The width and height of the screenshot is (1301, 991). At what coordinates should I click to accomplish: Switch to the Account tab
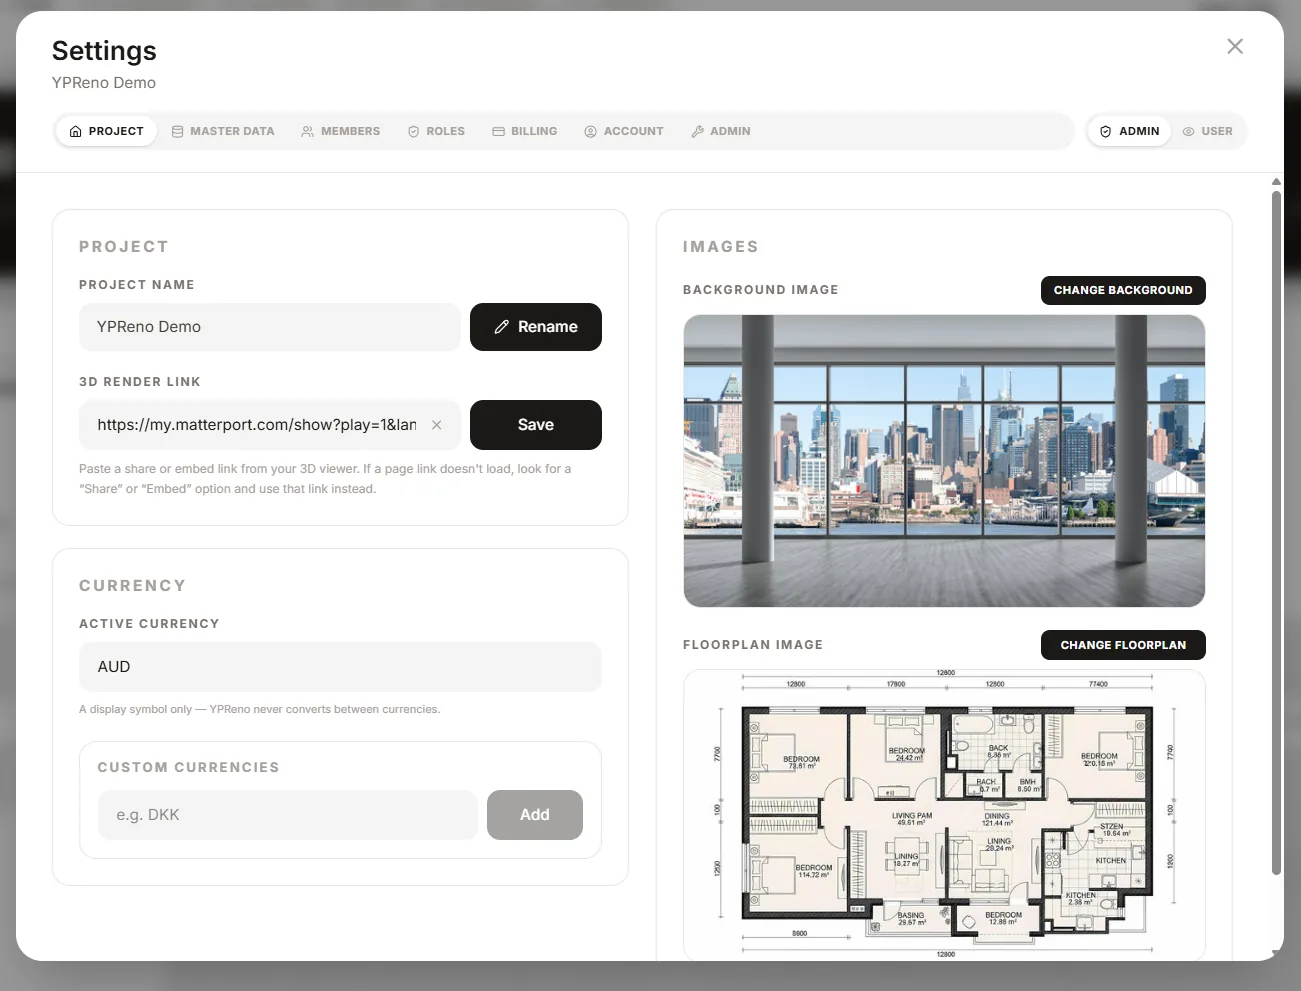click(623, 131)
